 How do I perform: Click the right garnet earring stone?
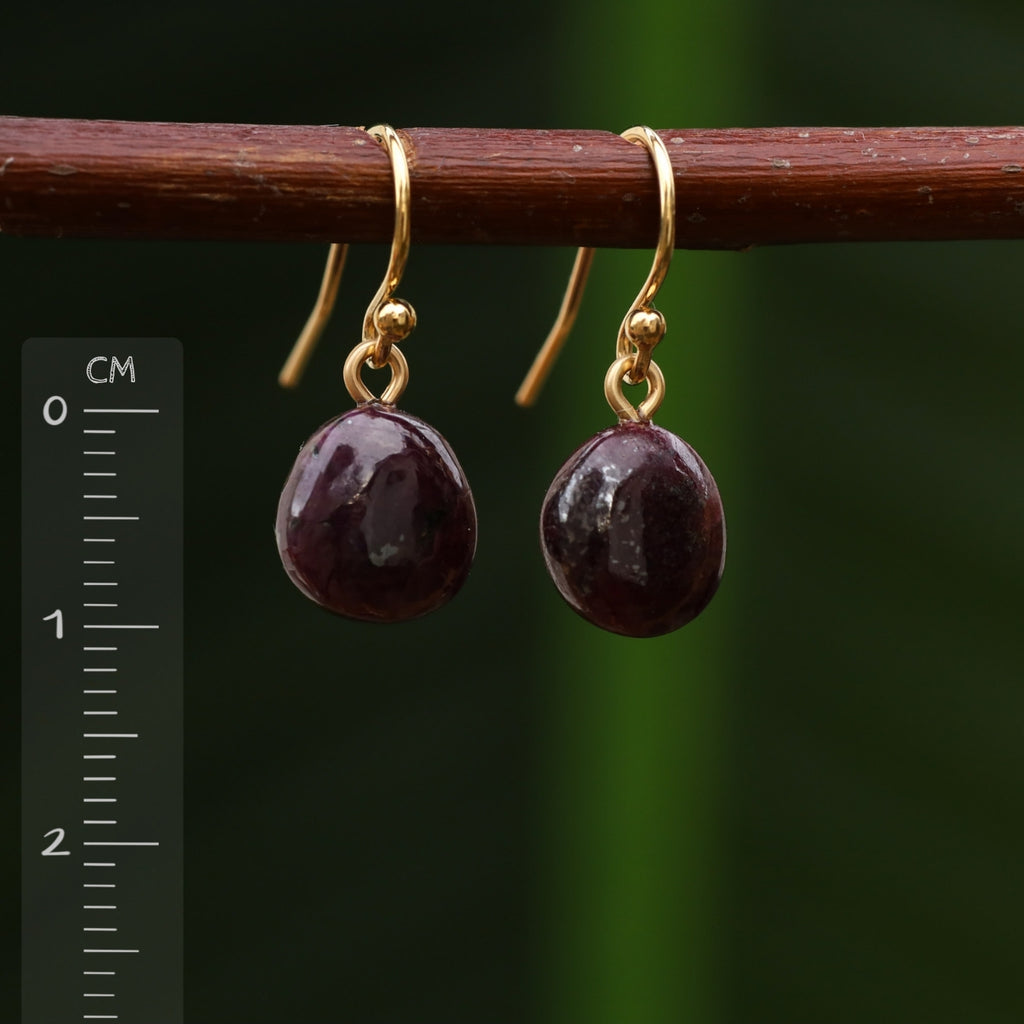[633, 528]
